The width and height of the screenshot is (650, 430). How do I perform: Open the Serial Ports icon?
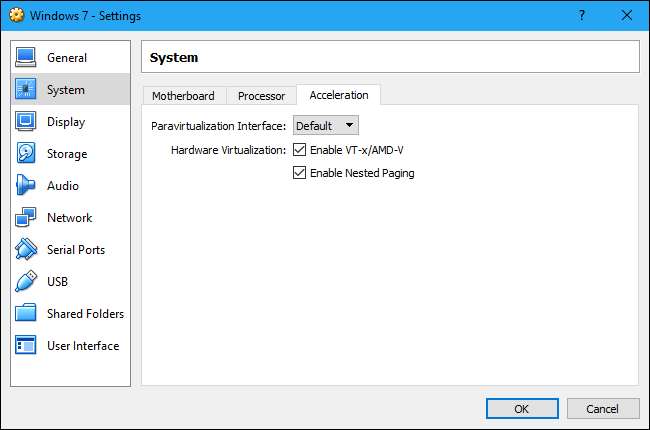coord(26,250)
